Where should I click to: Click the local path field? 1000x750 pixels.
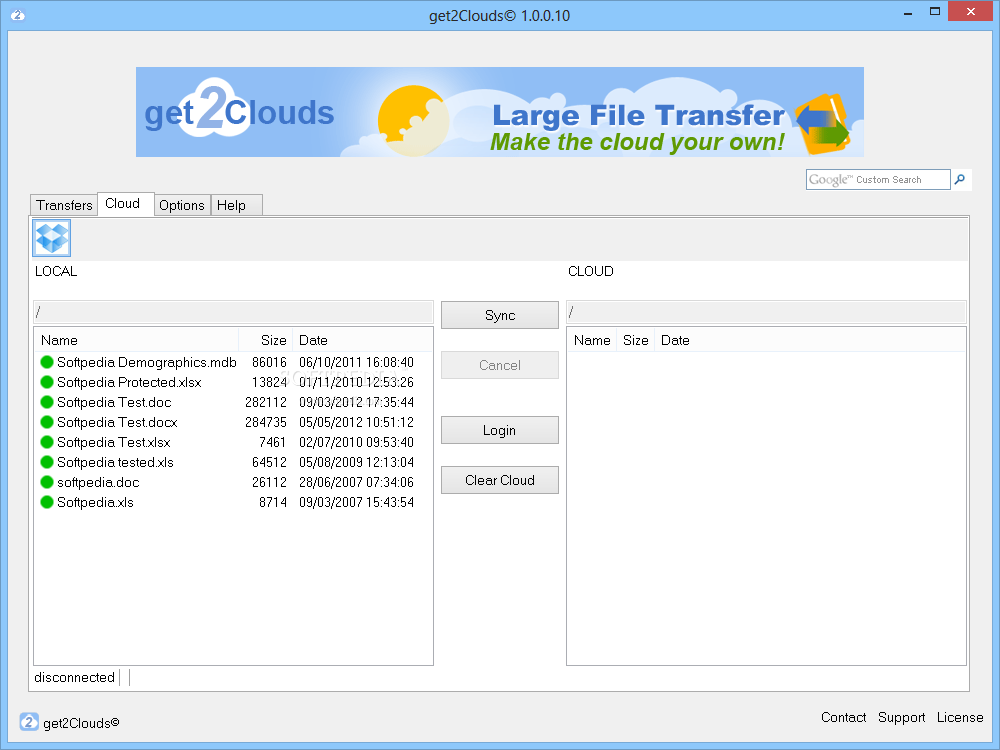[x=233, y=312]
